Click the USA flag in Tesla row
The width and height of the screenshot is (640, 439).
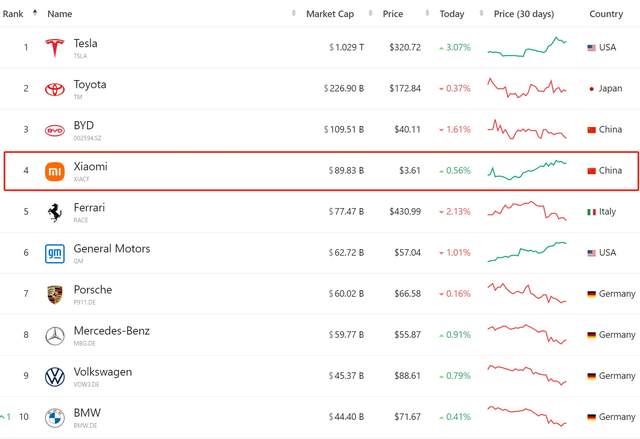coord(591,48)
